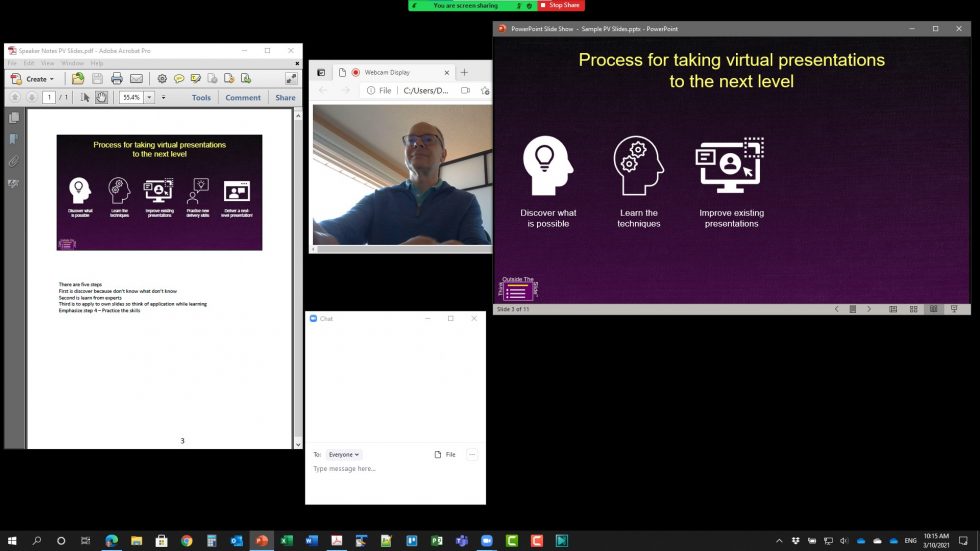Click Acrobat scroll down arrow
Image resolution: width=980 pixels, height=551 pixels.
point(298,444)
